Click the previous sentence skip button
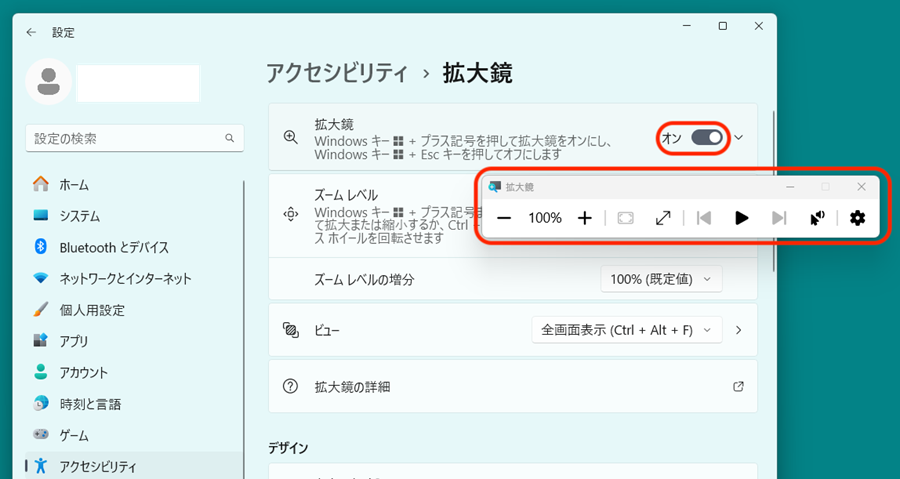The width and height of the screenshot is (900, 479). [x=704, y=218]
